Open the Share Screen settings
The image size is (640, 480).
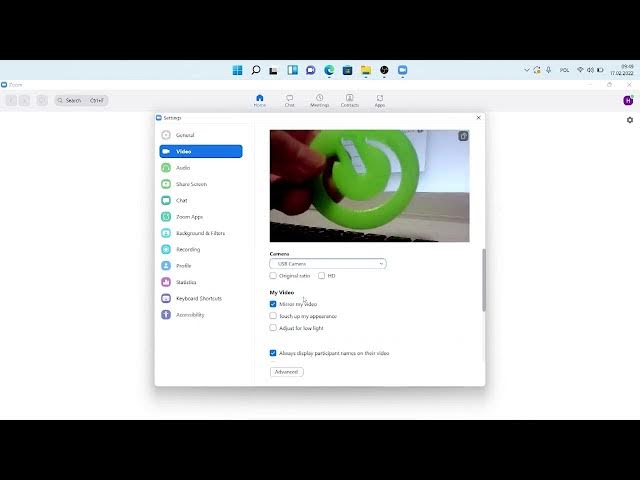click(x=191, y=184)
